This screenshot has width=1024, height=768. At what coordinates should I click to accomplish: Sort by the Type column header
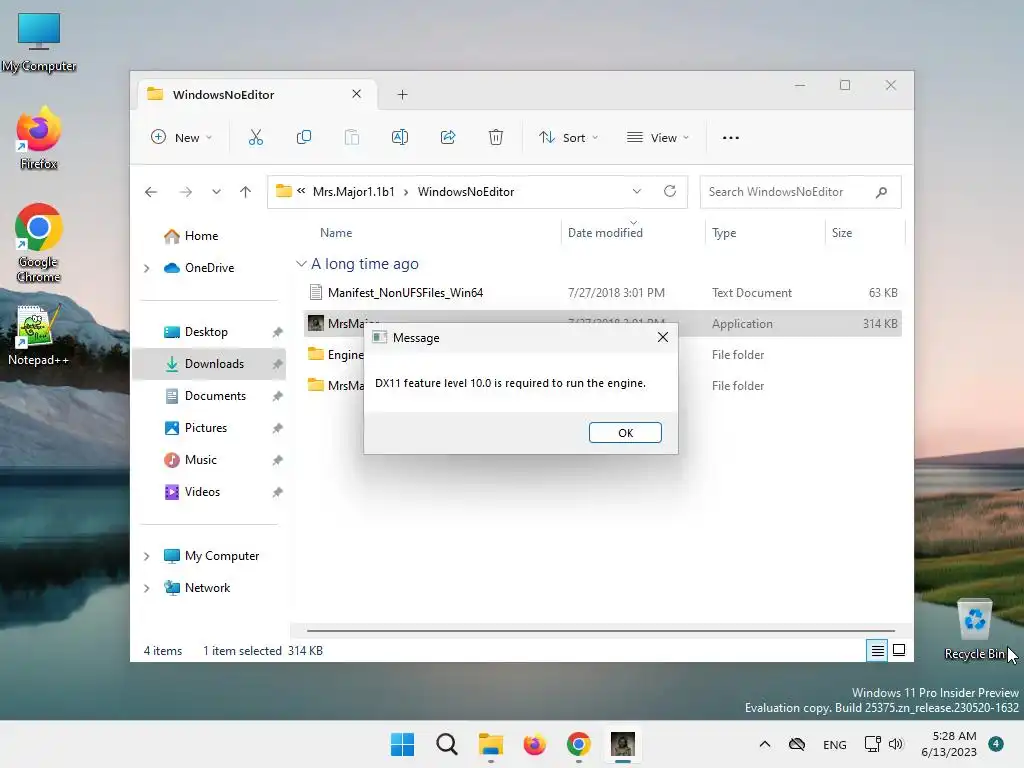point(724,232)
